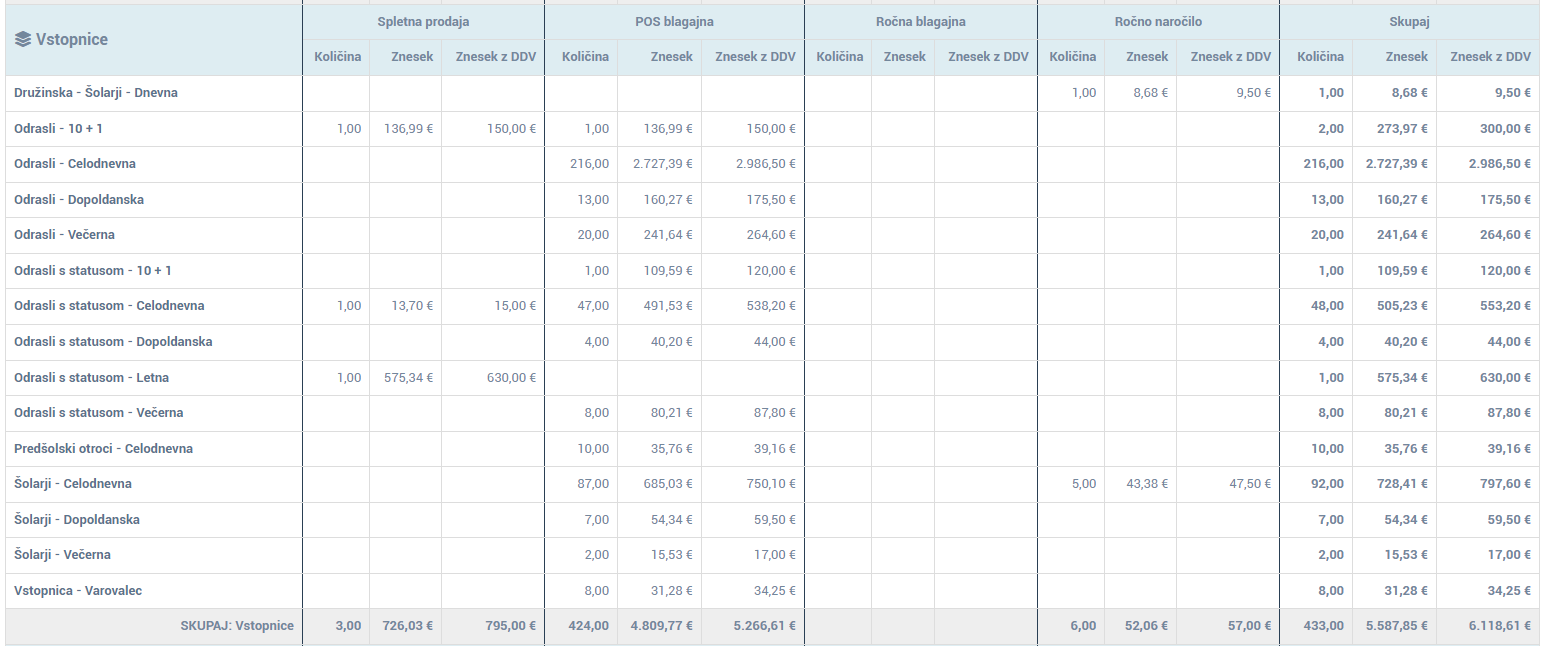The image size is (1550, 646).
Task: Click the Vstopnica - Varovalec row label
Action: (78, 591)
